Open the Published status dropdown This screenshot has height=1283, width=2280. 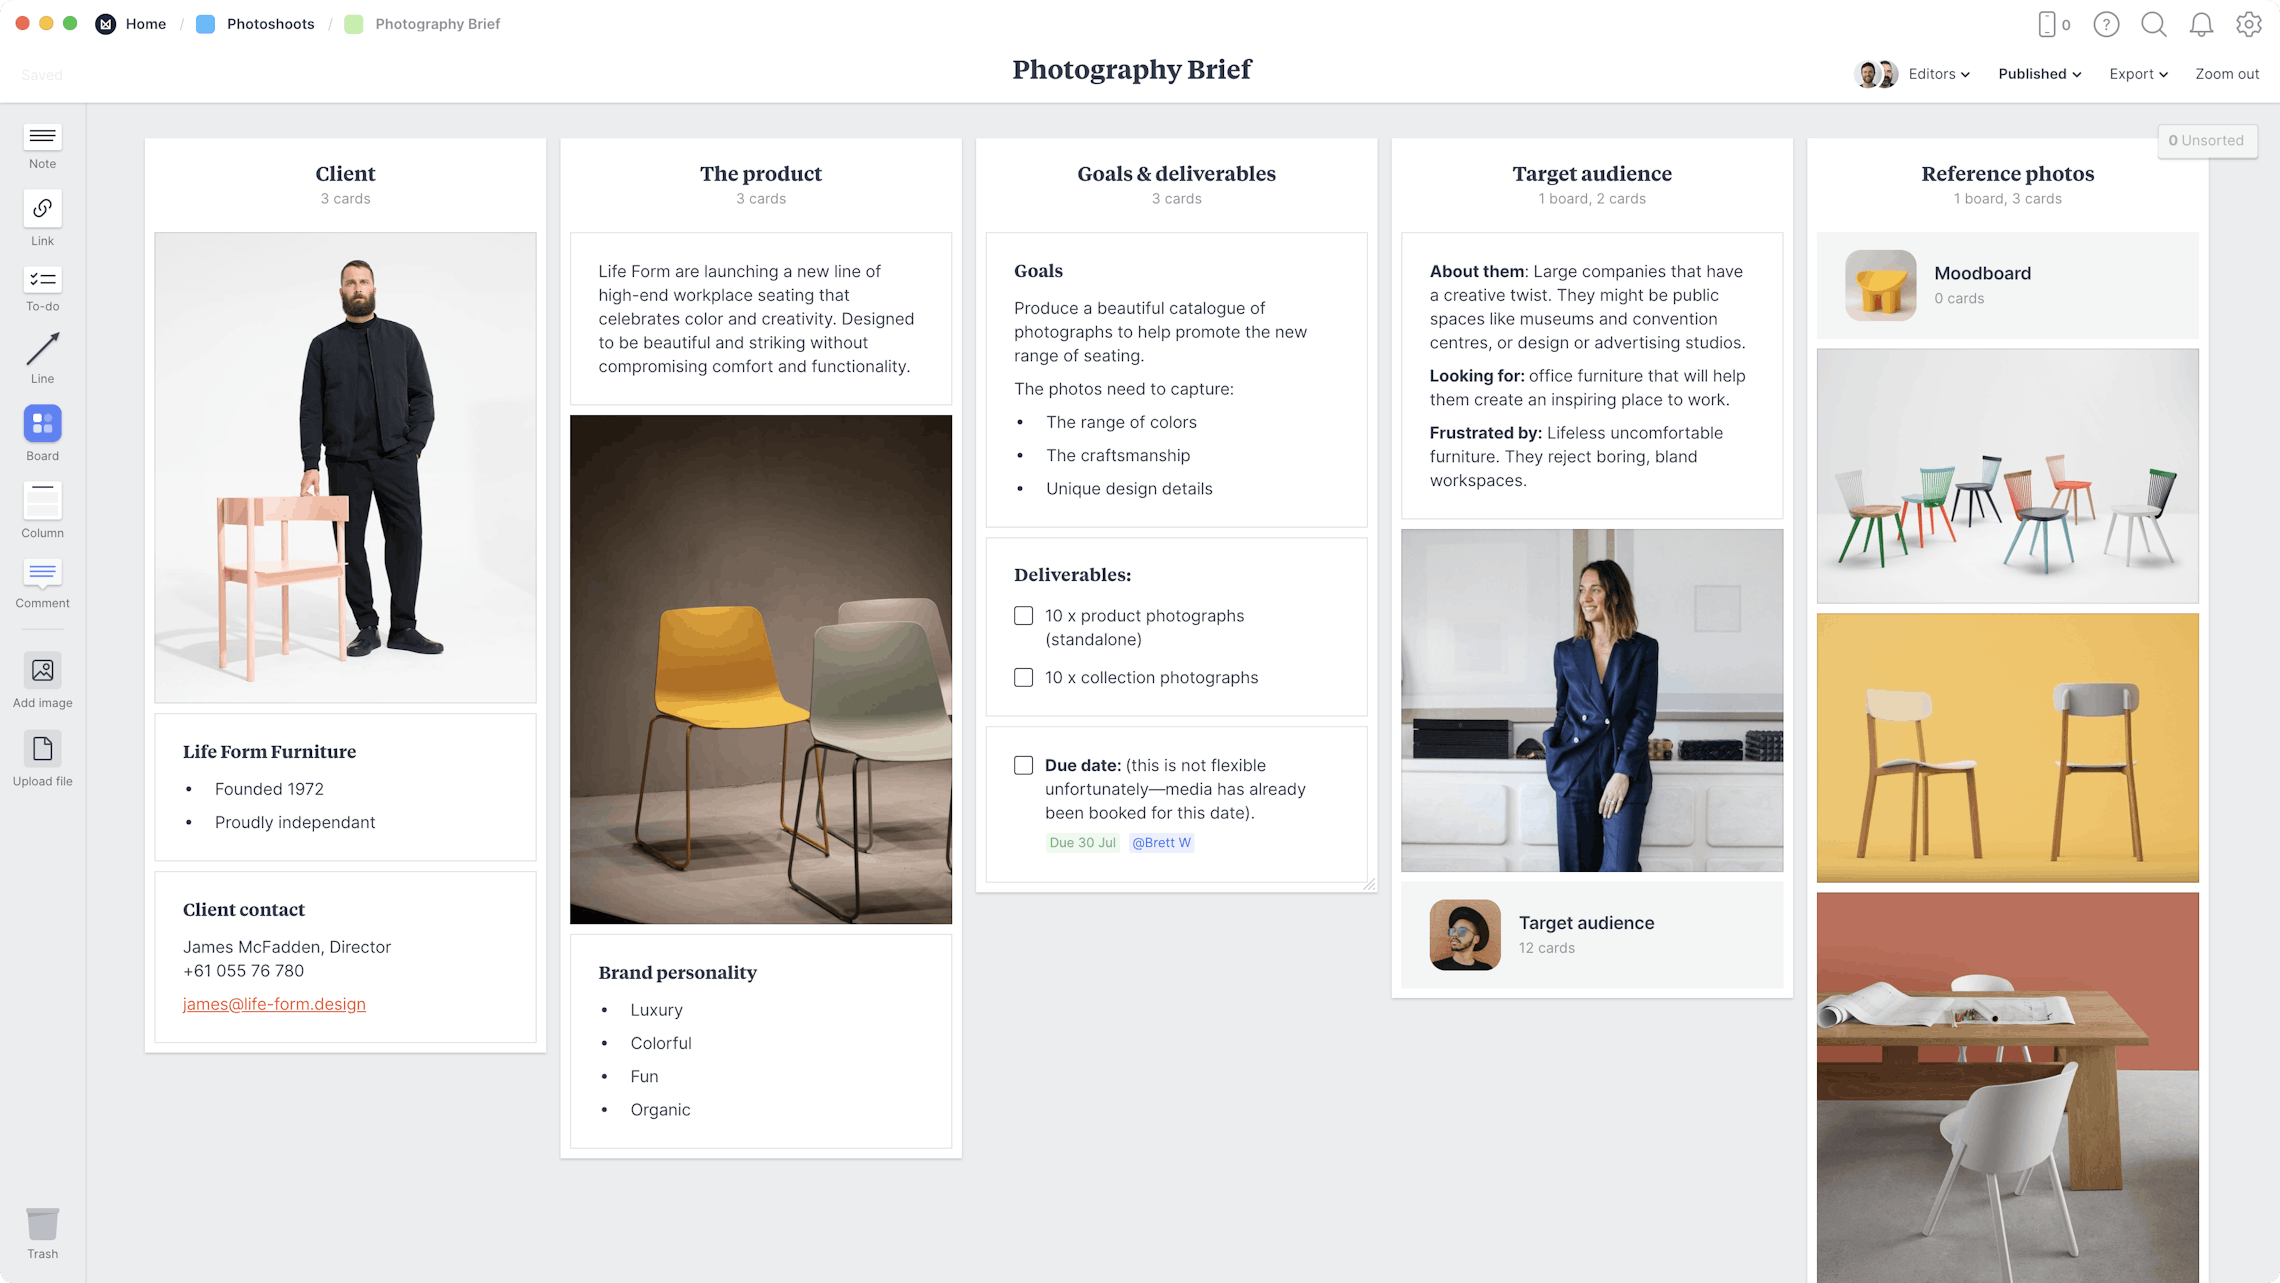click(x=2039, y=74)
